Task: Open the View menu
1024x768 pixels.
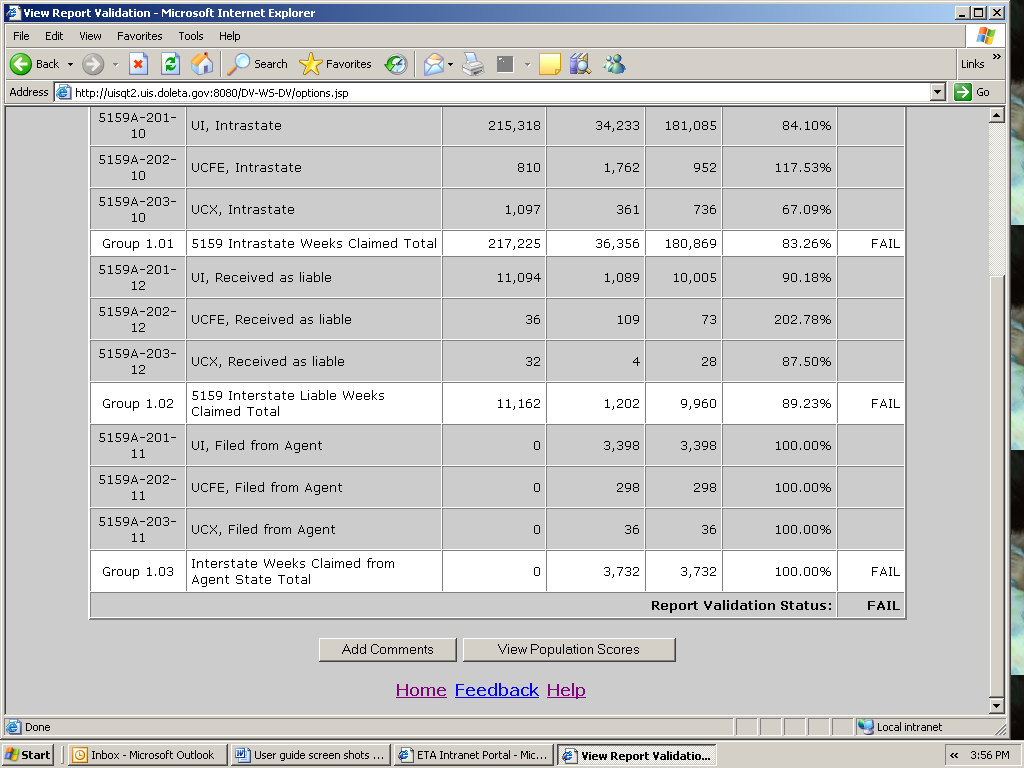Action: coord(90,36)
